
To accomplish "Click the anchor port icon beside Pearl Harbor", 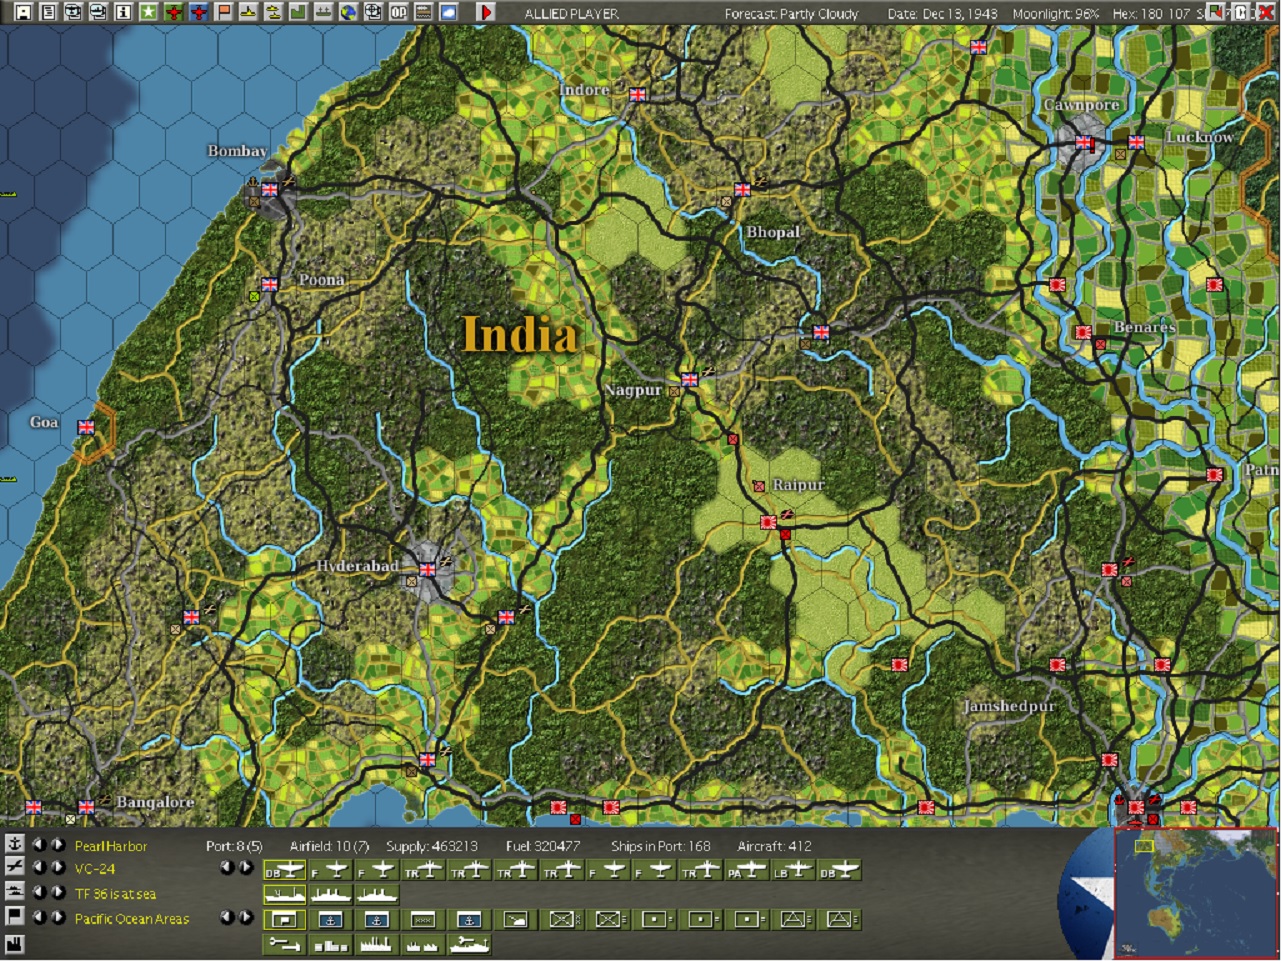I will [x=14, y=844].
